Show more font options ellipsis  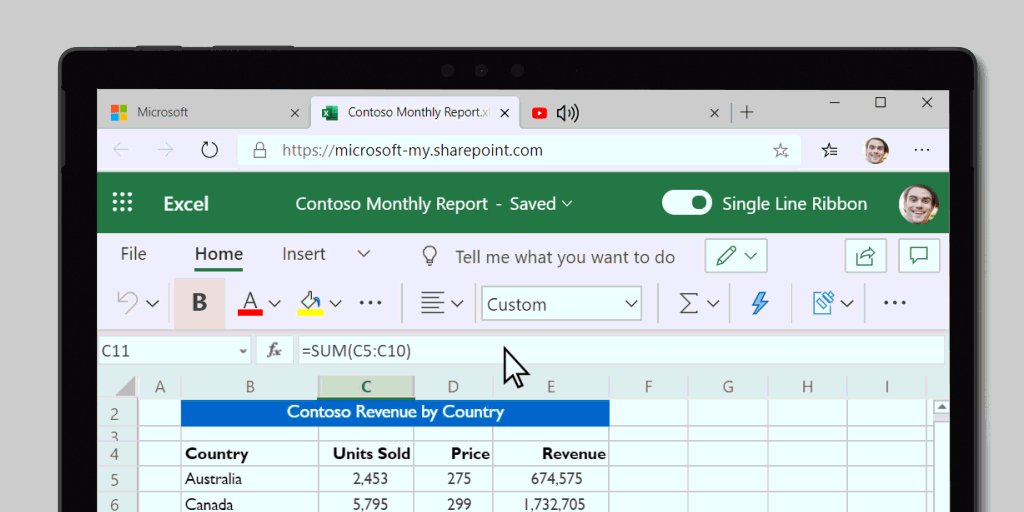[370, 303]
